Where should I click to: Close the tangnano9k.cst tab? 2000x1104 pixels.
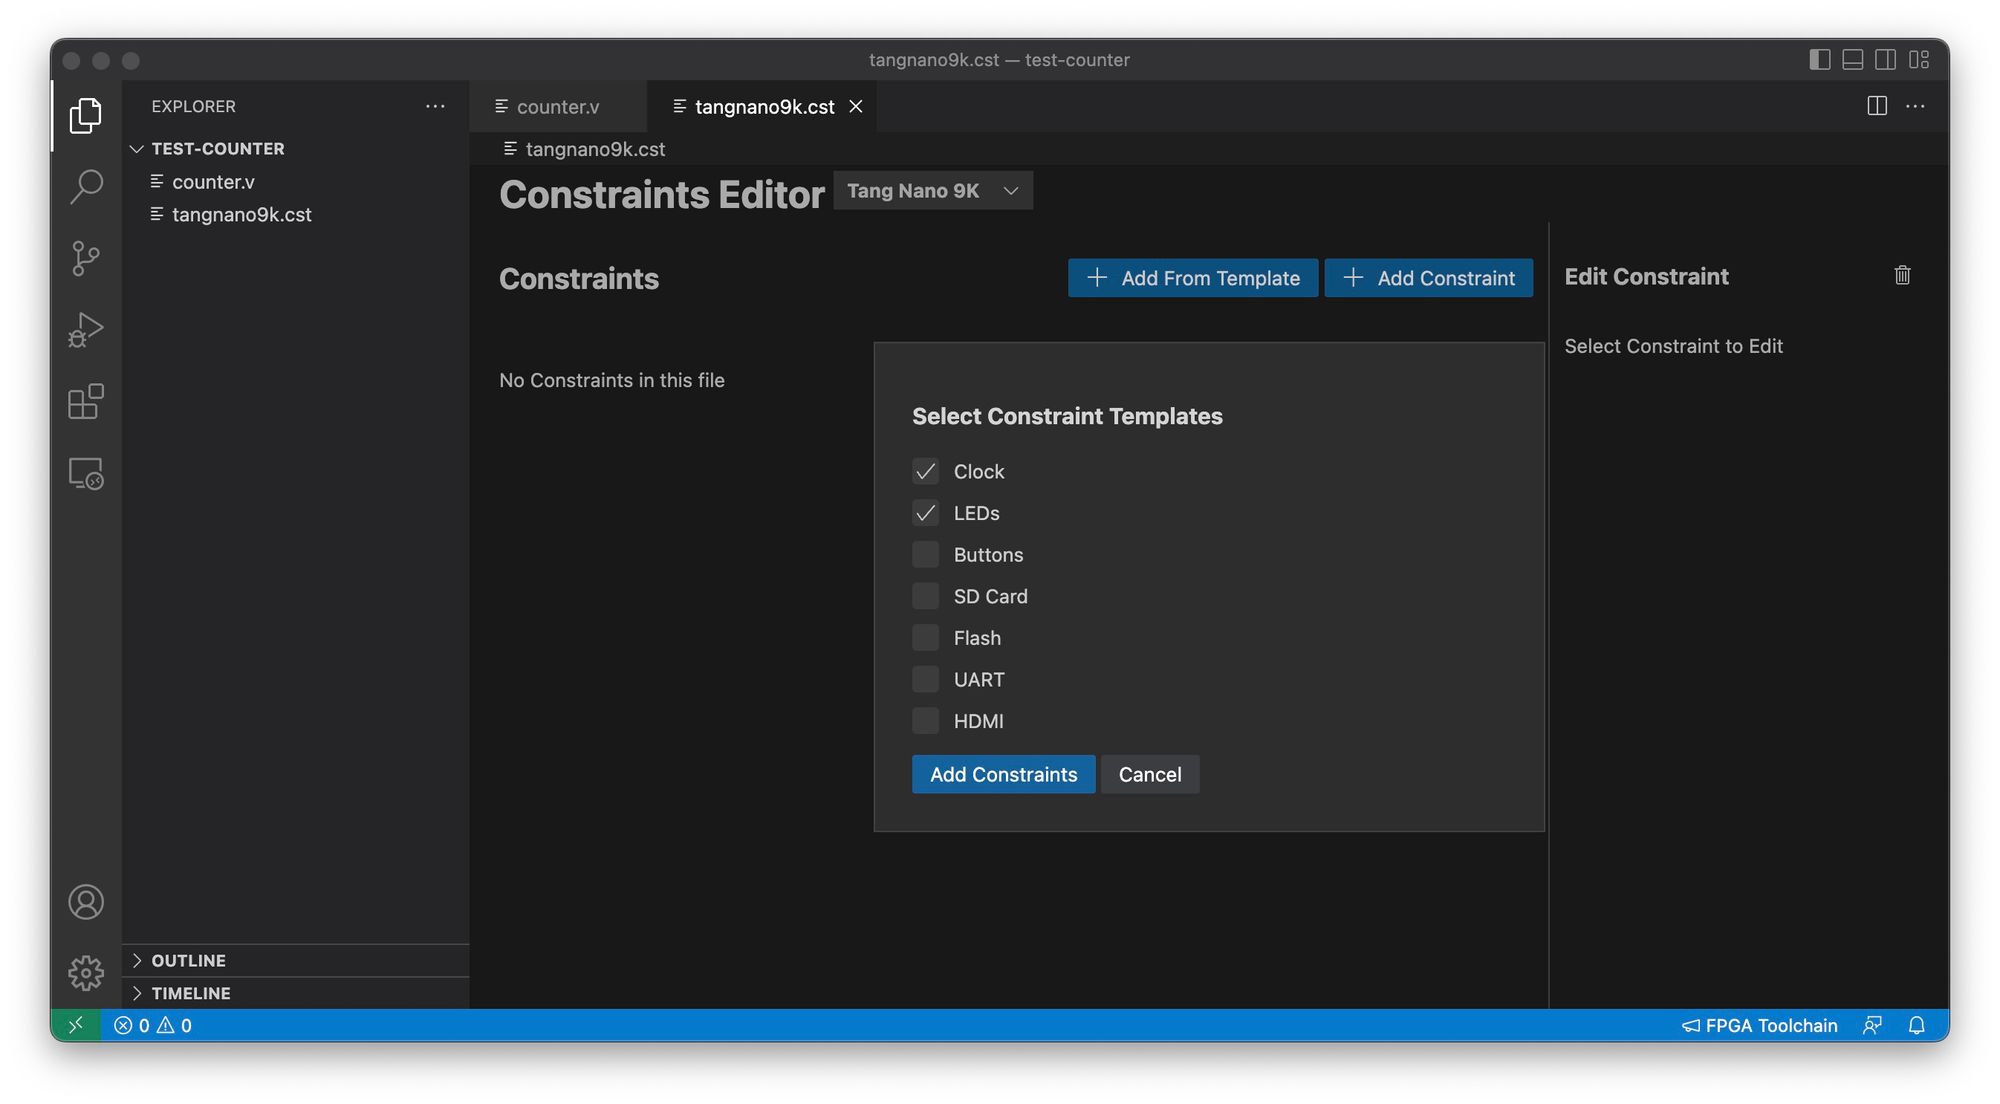[x=856, y=107]
